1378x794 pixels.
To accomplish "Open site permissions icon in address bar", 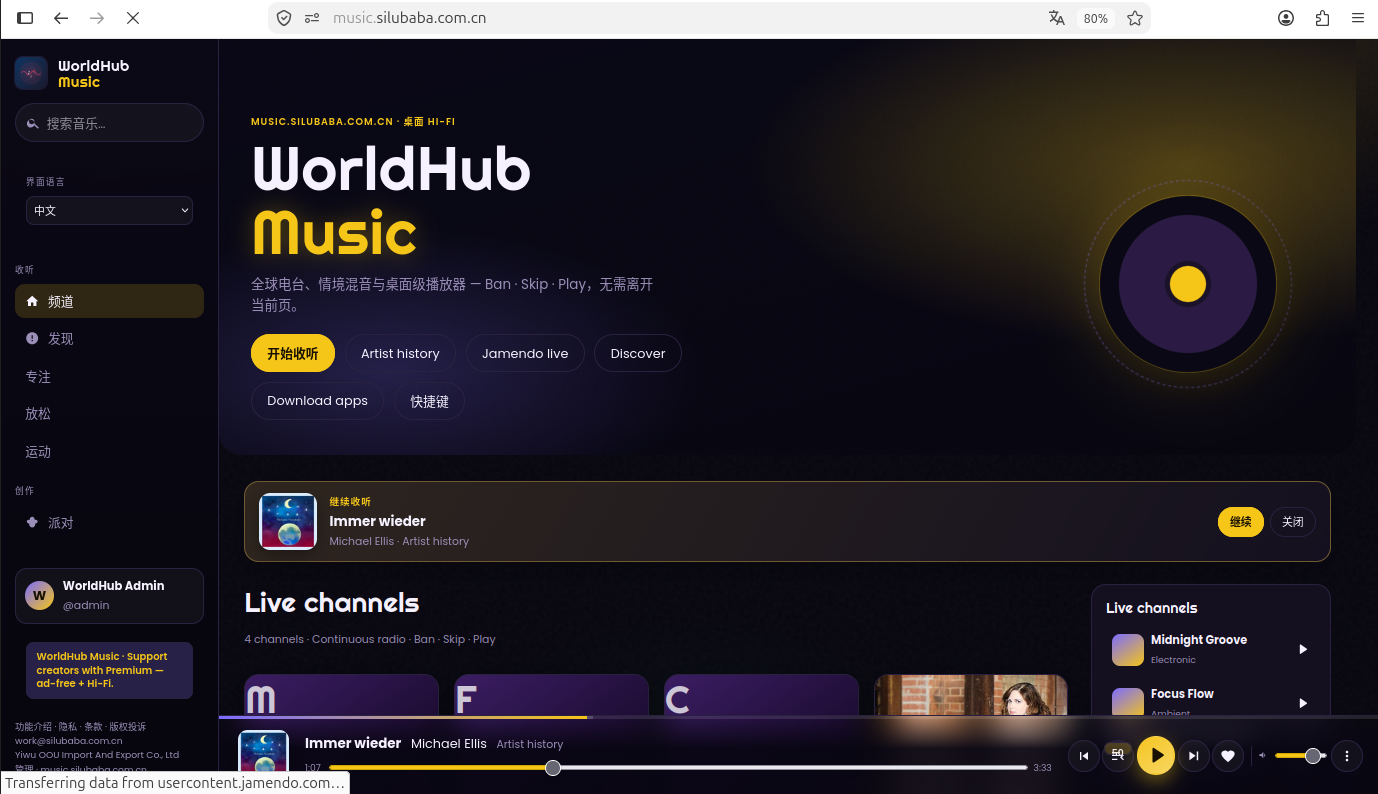I will pos(312,18).
